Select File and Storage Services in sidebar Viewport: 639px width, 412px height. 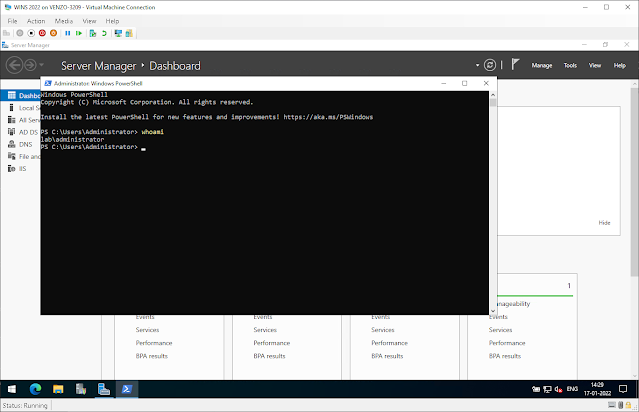[20, 156]
